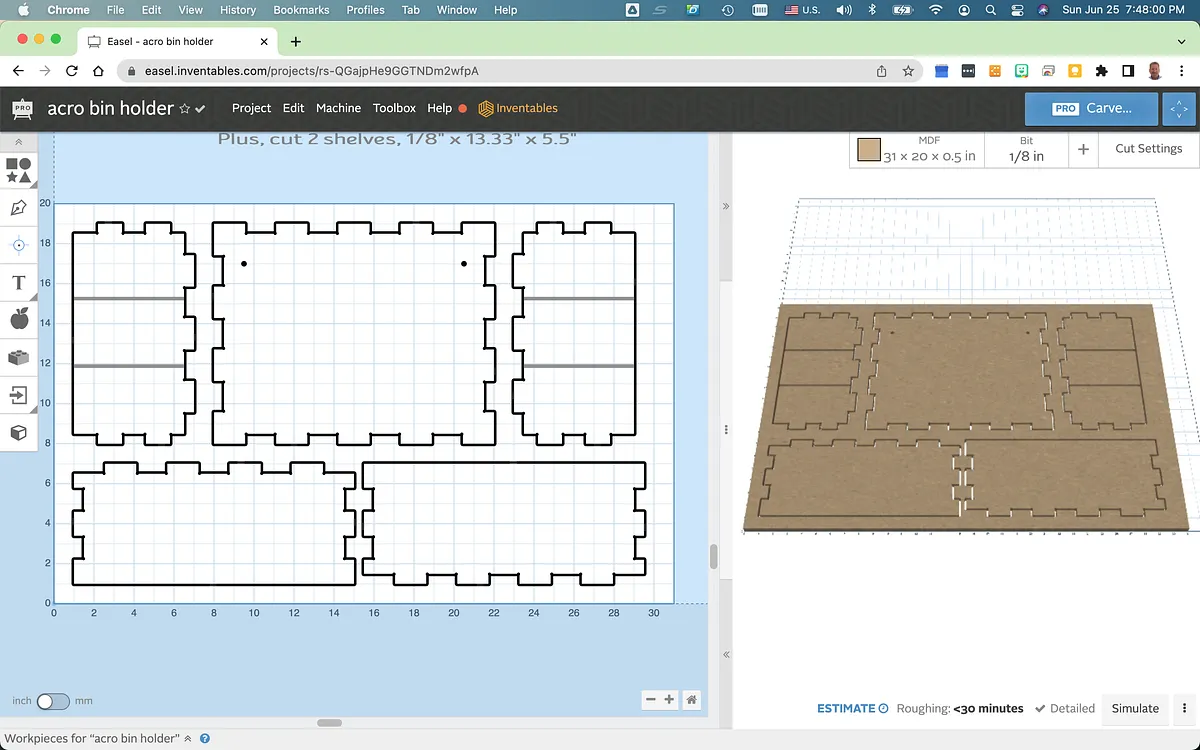Select the Text tool
The width and height of the screenshot is (1200, 750).
tap(18, 283)
